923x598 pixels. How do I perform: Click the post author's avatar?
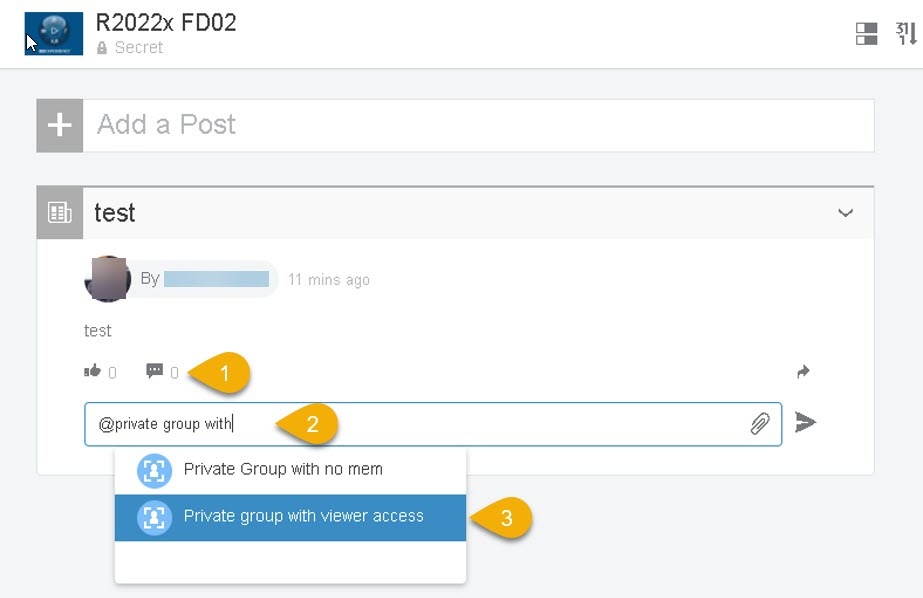point(107,279)
